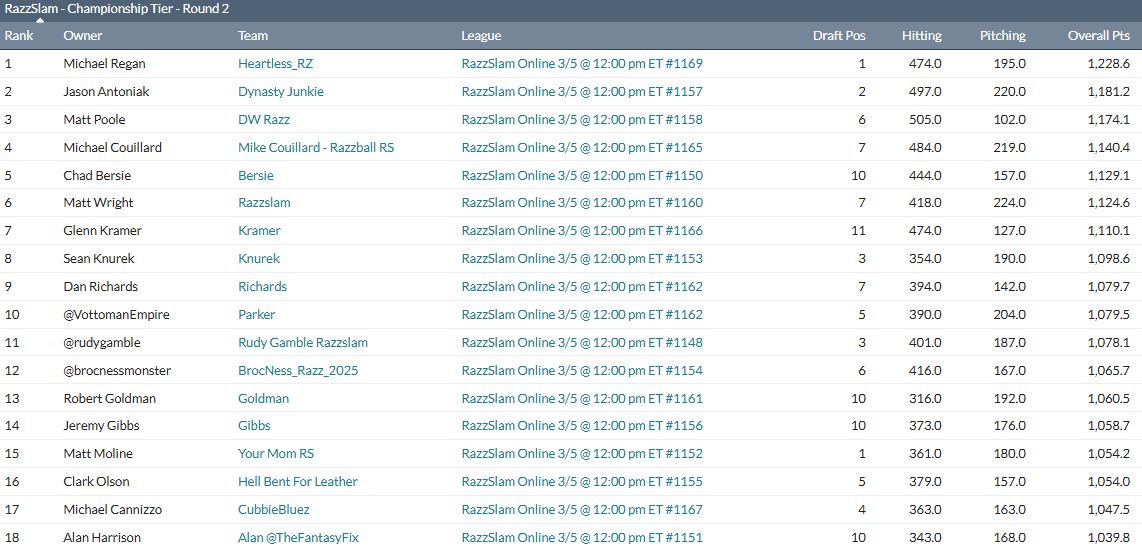Open Mike Couillard - Razzball RS team
1142x550 pixels.
tap(316, 147)
